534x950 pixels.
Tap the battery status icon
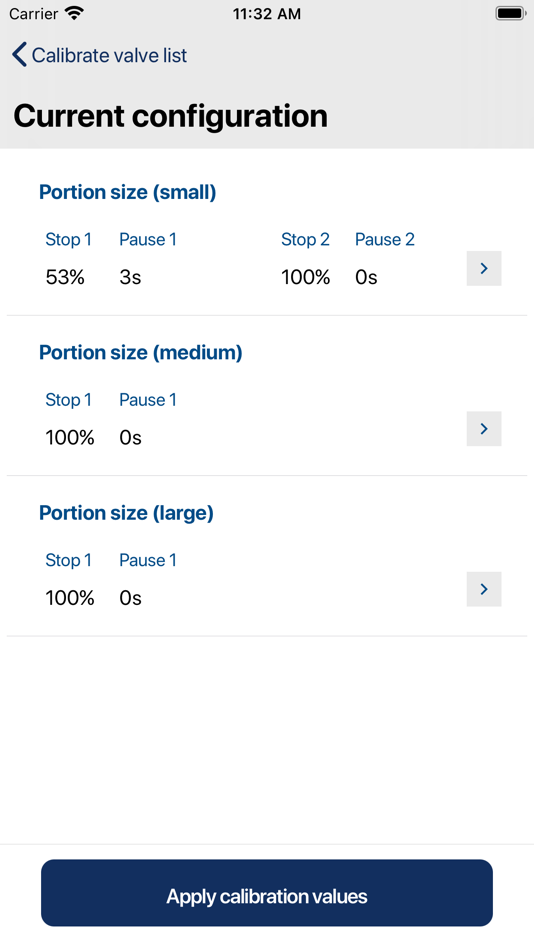[510, 13]
